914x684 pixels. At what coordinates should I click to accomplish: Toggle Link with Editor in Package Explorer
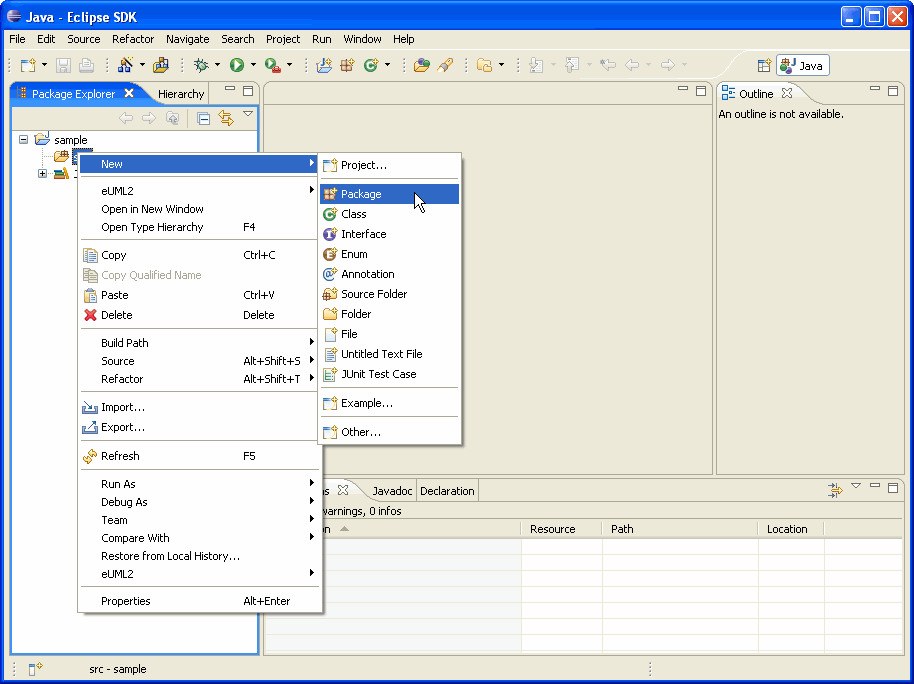226,118
